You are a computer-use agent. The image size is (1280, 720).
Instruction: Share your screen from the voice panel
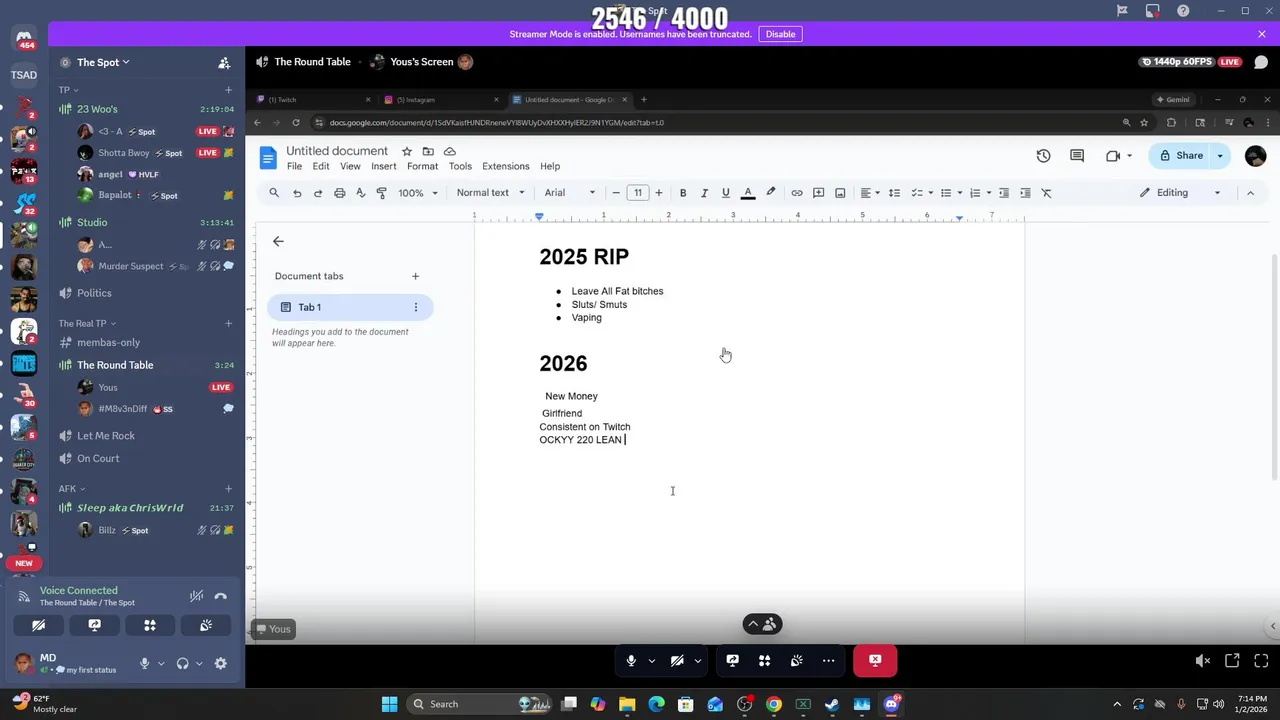tap(94, 625)
